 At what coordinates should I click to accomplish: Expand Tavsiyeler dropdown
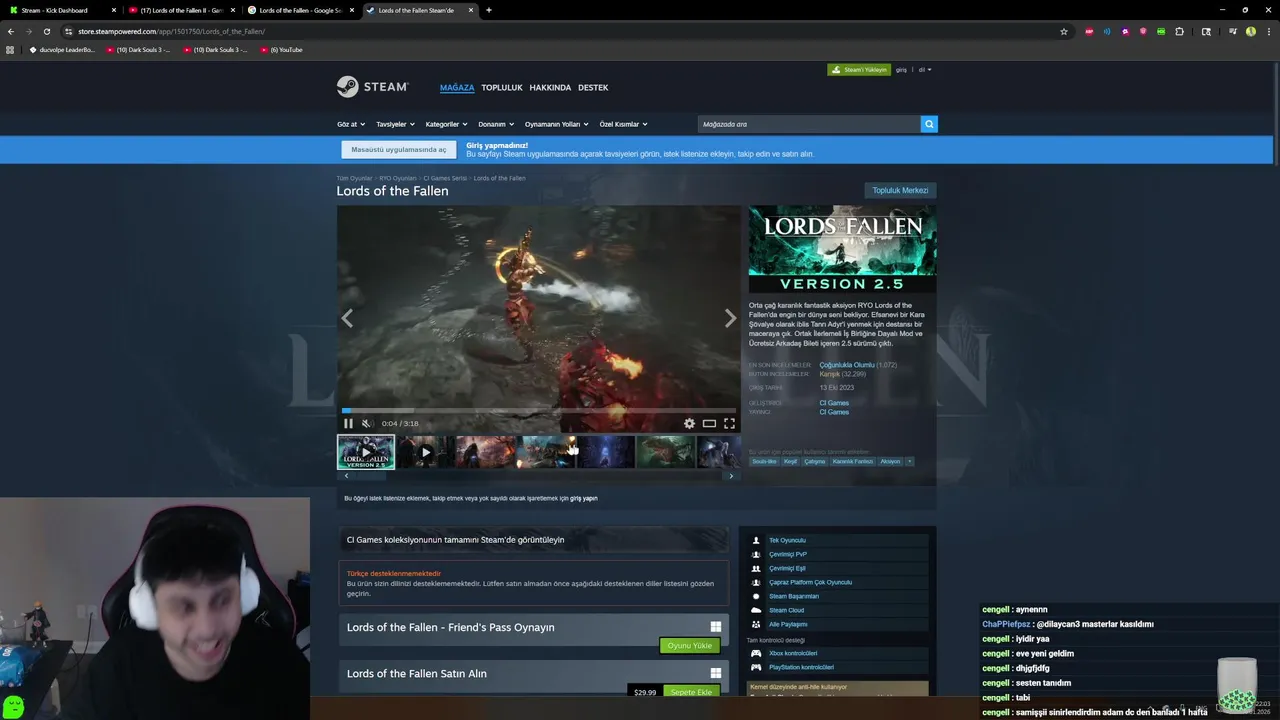[394, 124]
